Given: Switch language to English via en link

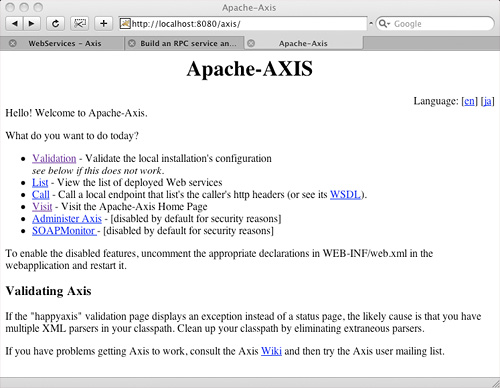Looking at the screenshot, I should click(469, 101).
